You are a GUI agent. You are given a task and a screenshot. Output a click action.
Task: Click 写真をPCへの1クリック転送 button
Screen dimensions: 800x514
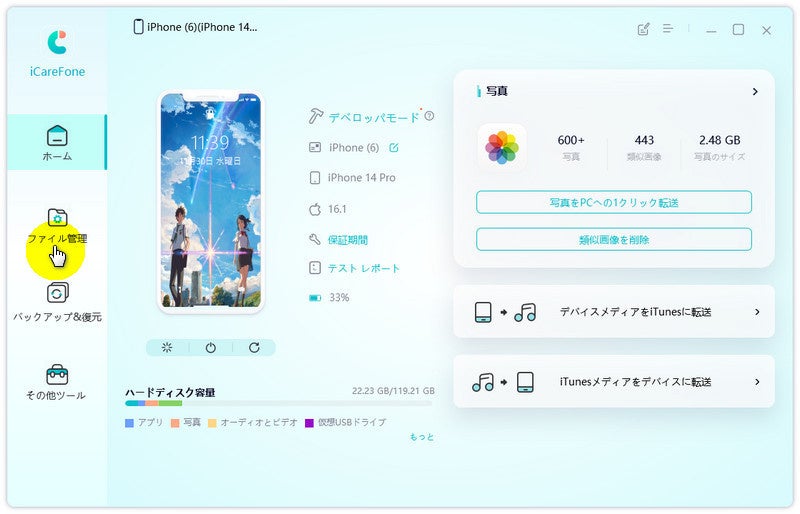pos(614,202)
